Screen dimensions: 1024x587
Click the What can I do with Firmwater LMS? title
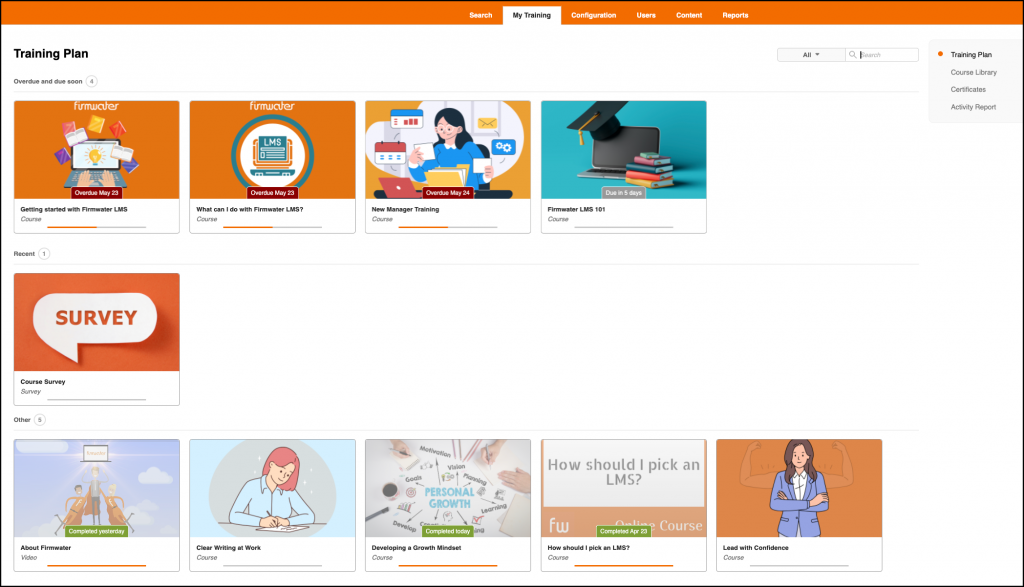pyautogui.click(x=249, y=210)
